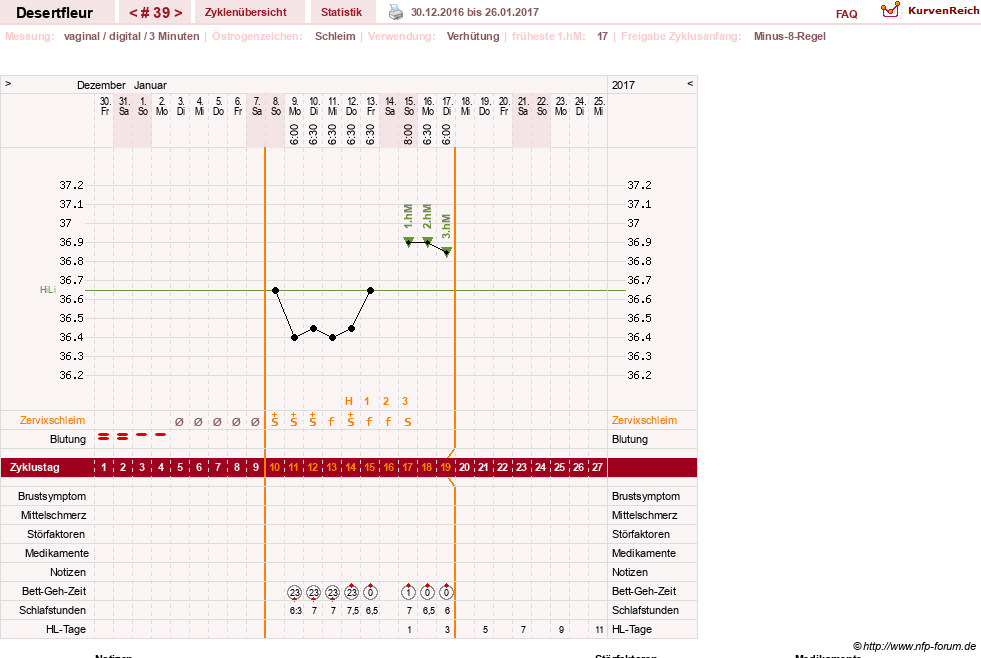Click the Desertfleur title tab
Image resolution: width=981 pixels, height=658 pixels.
click(x=54, y=13)
